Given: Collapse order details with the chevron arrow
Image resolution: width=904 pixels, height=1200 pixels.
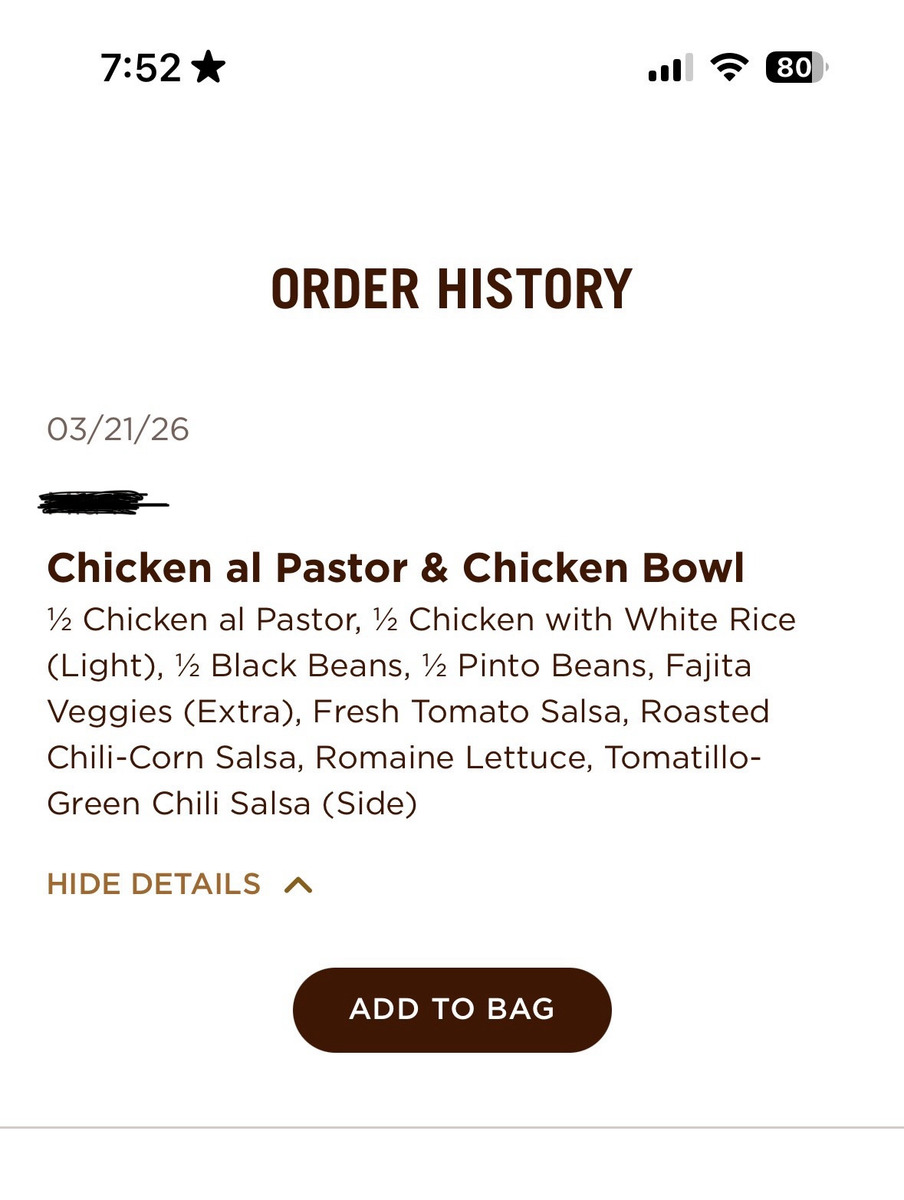Looking at the screenshot, I should 298,885.
